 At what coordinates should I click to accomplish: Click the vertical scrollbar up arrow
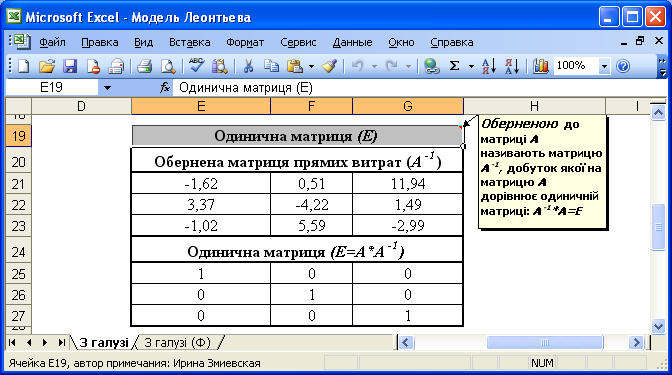coord(658,113)
